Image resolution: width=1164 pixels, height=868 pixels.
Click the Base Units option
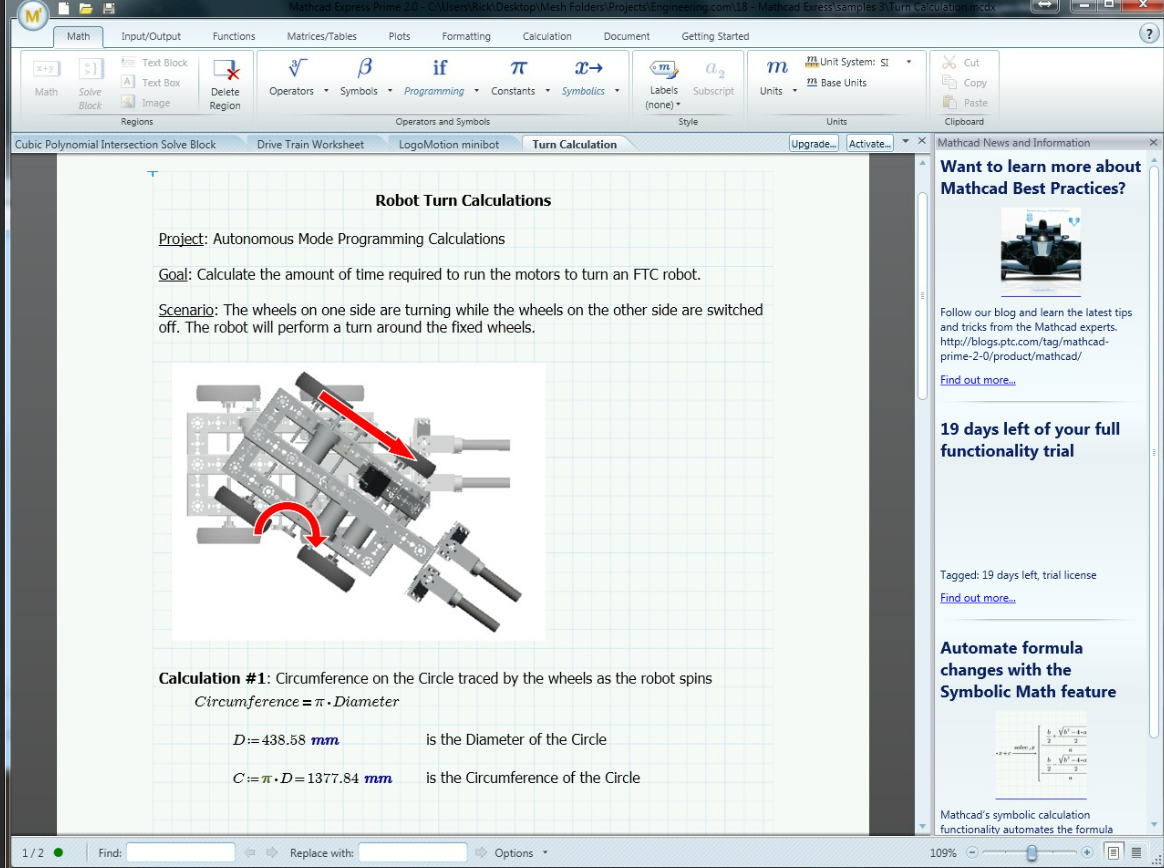[837, 82]
